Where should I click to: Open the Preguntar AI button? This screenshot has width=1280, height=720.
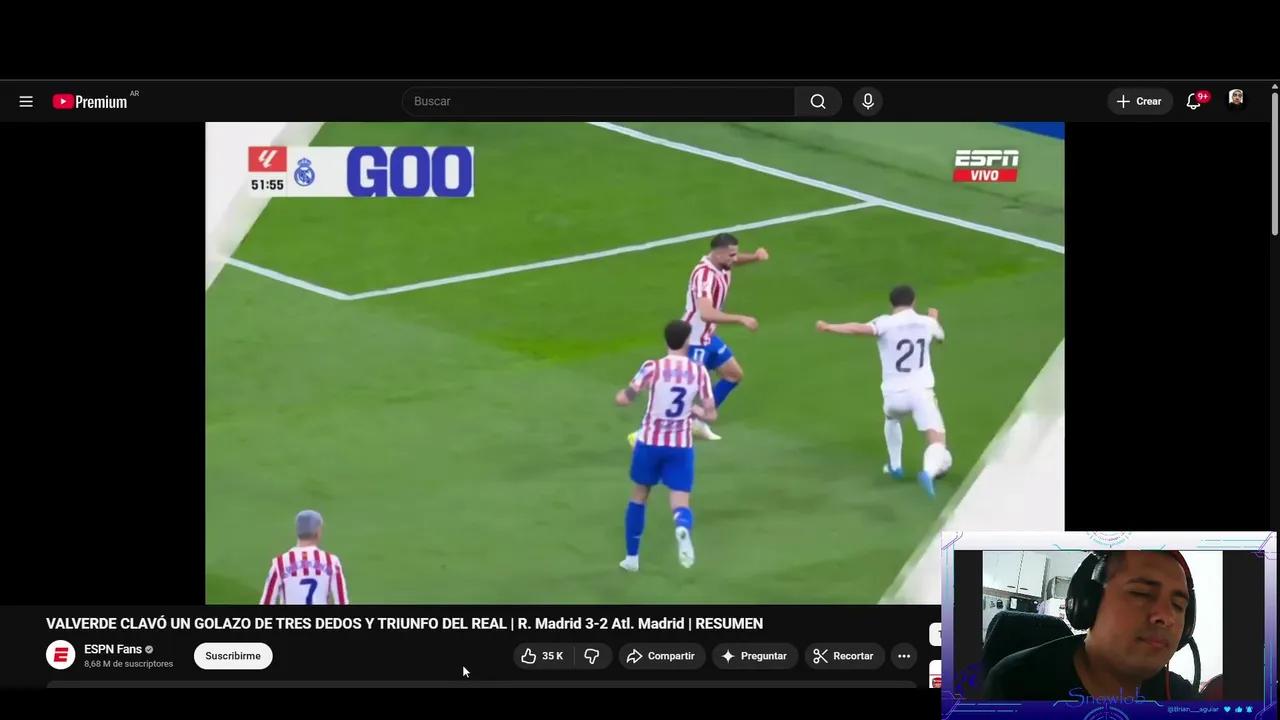(755, 656)
